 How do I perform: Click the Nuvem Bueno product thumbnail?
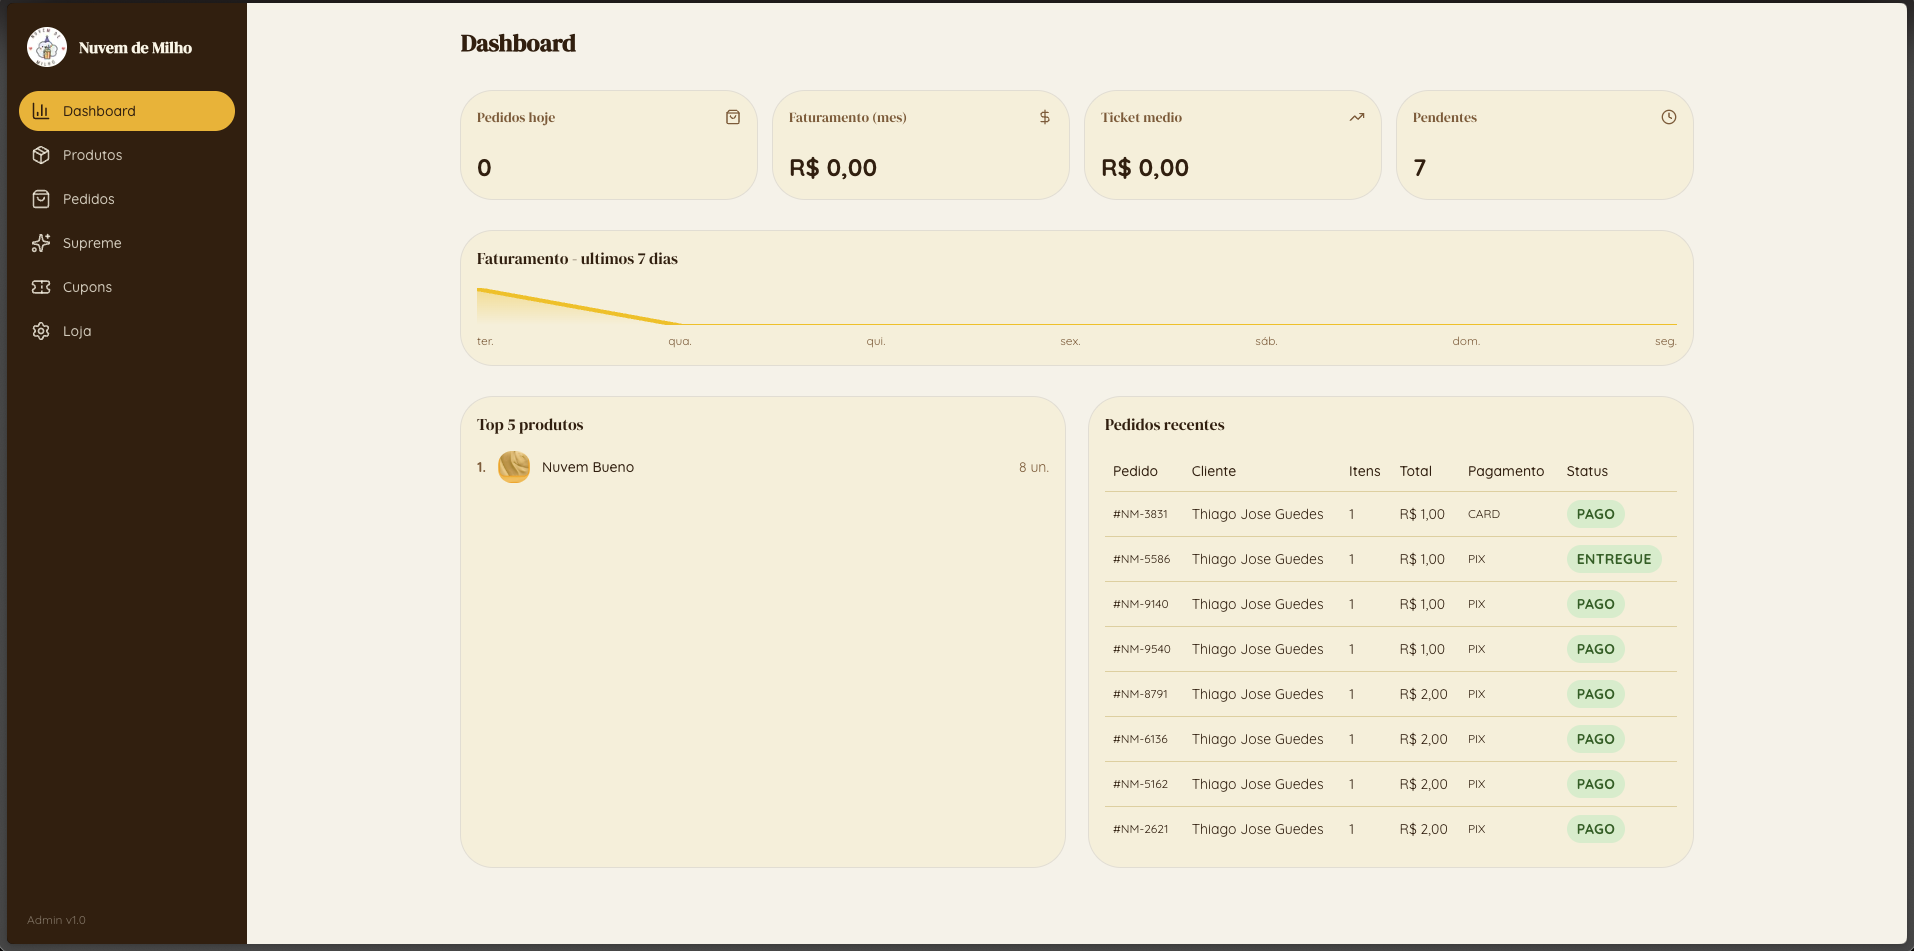(514, 467)
